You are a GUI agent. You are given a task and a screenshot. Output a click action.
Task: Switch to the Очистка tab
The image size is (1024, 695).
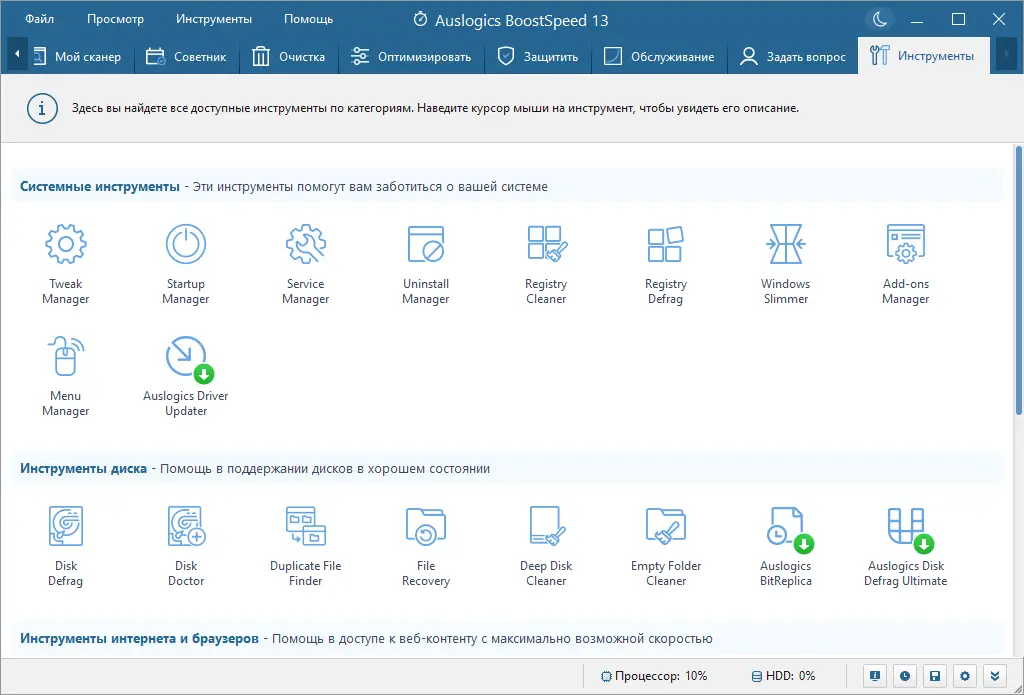[x=289, y=57]
